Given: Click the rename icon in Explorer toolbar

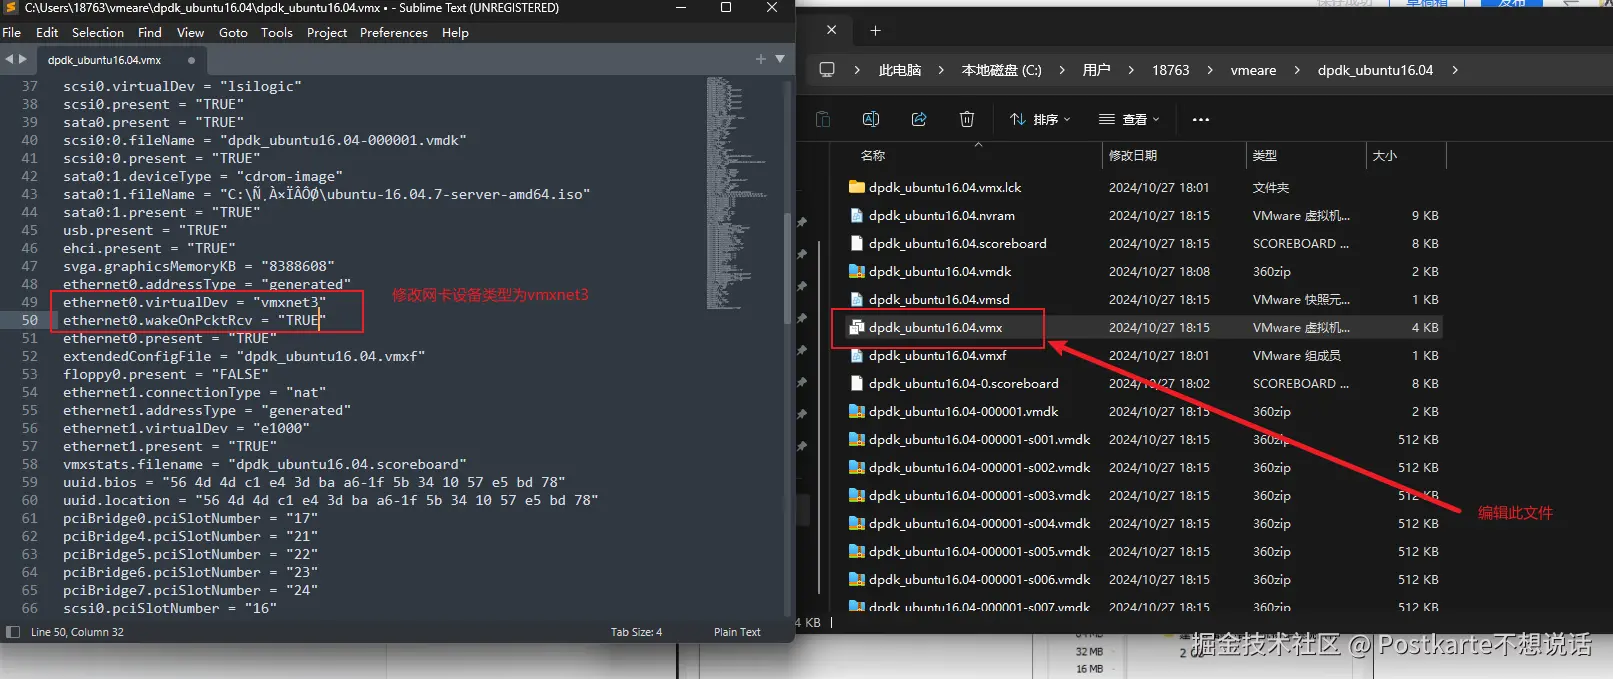Looking at the screenshot, I should 871,119.
